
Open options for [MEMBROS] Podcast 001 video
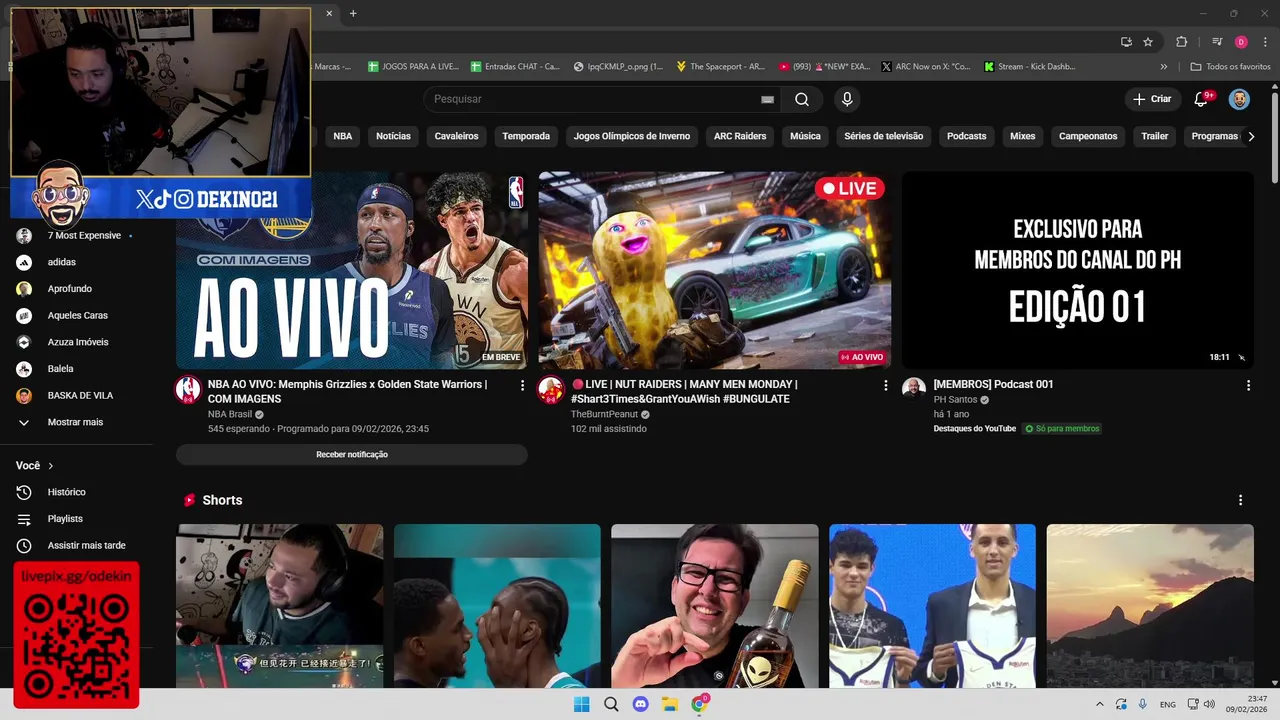tap(1248, 385)
